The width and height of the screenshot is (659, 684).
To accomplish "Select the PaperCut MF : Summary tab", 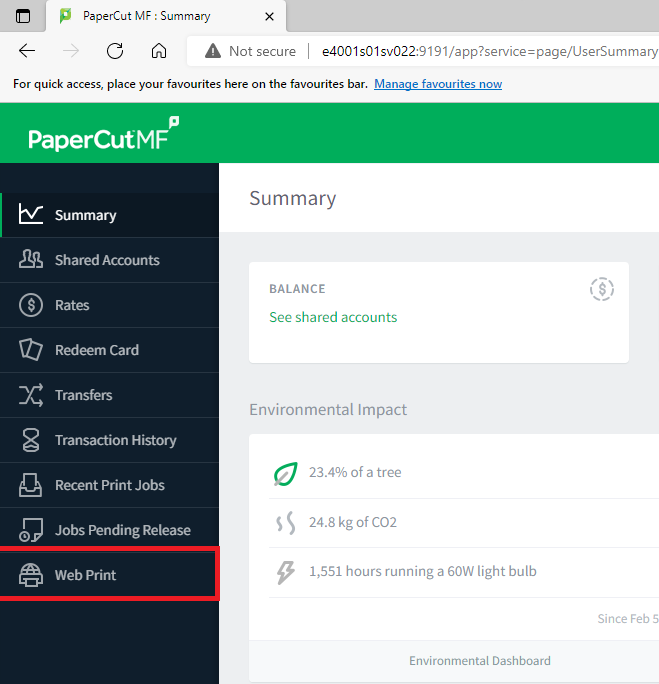I will tap(166, 16).
